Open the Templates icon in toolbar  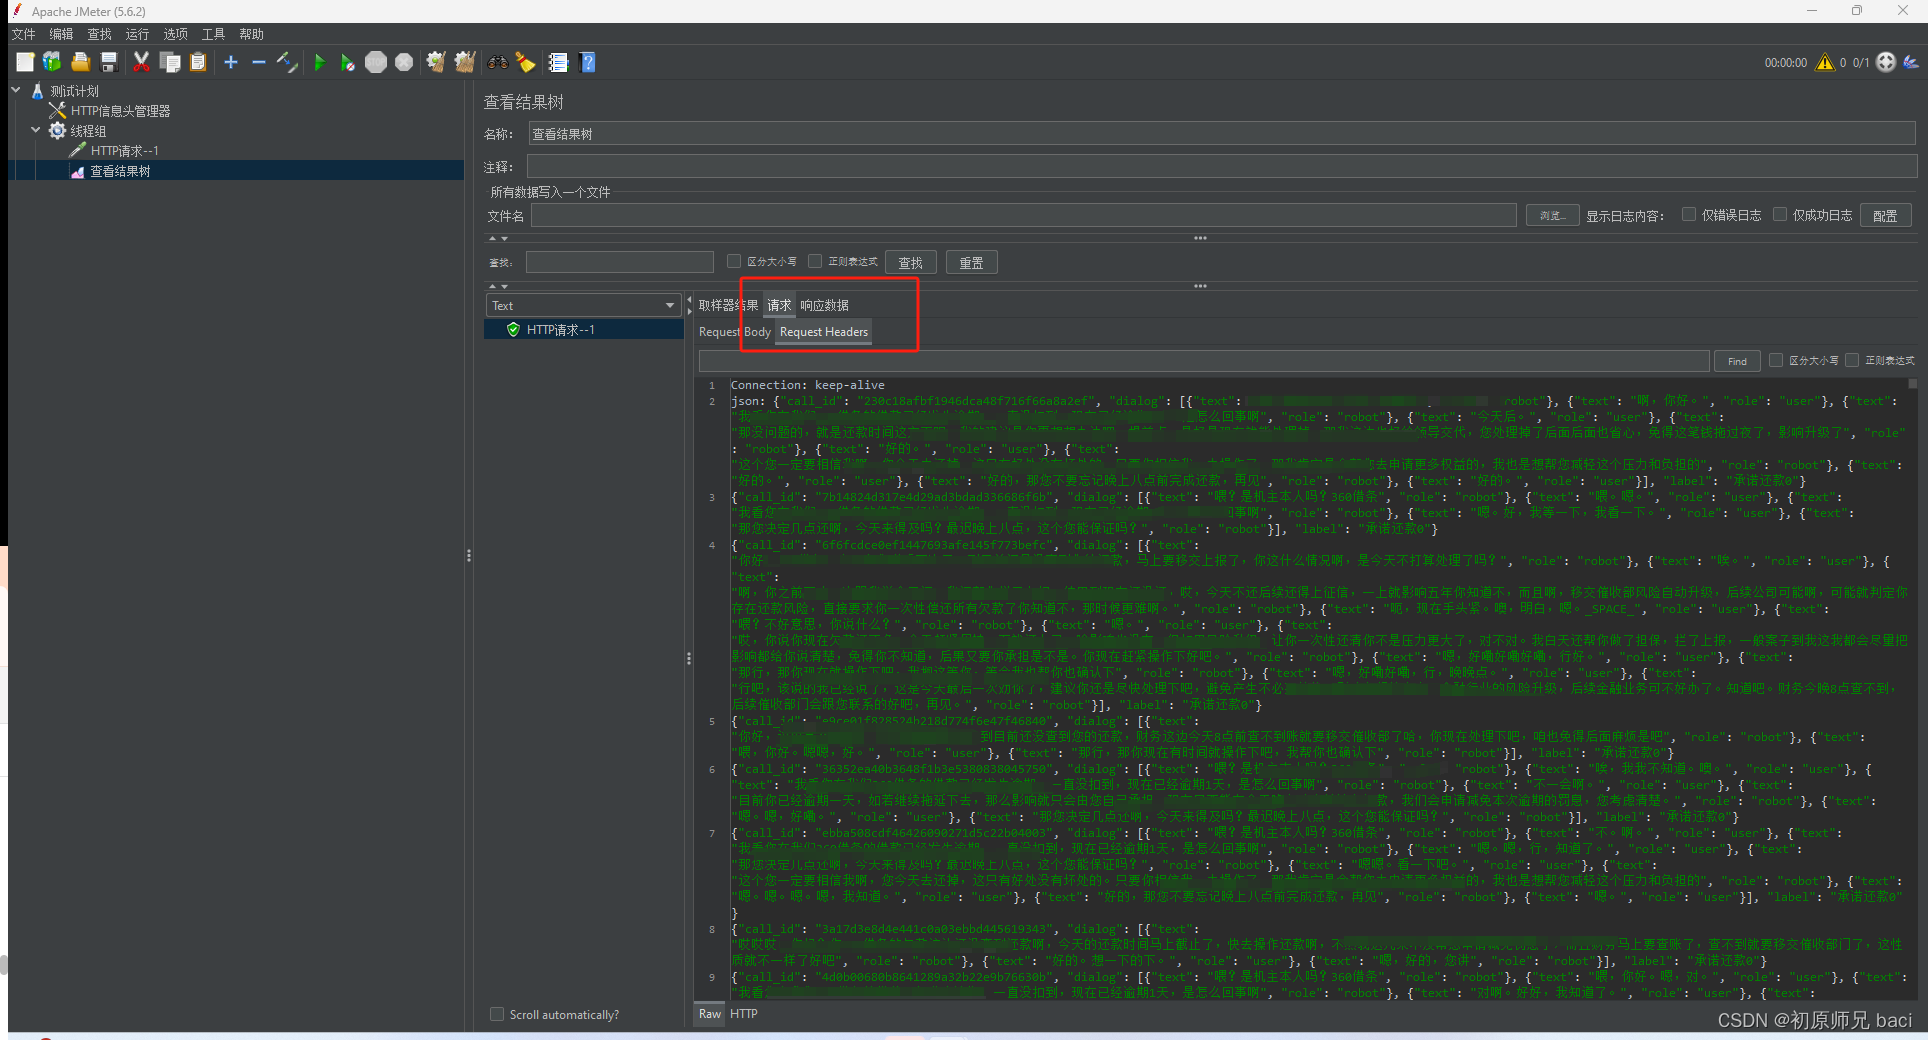point(52,62)
